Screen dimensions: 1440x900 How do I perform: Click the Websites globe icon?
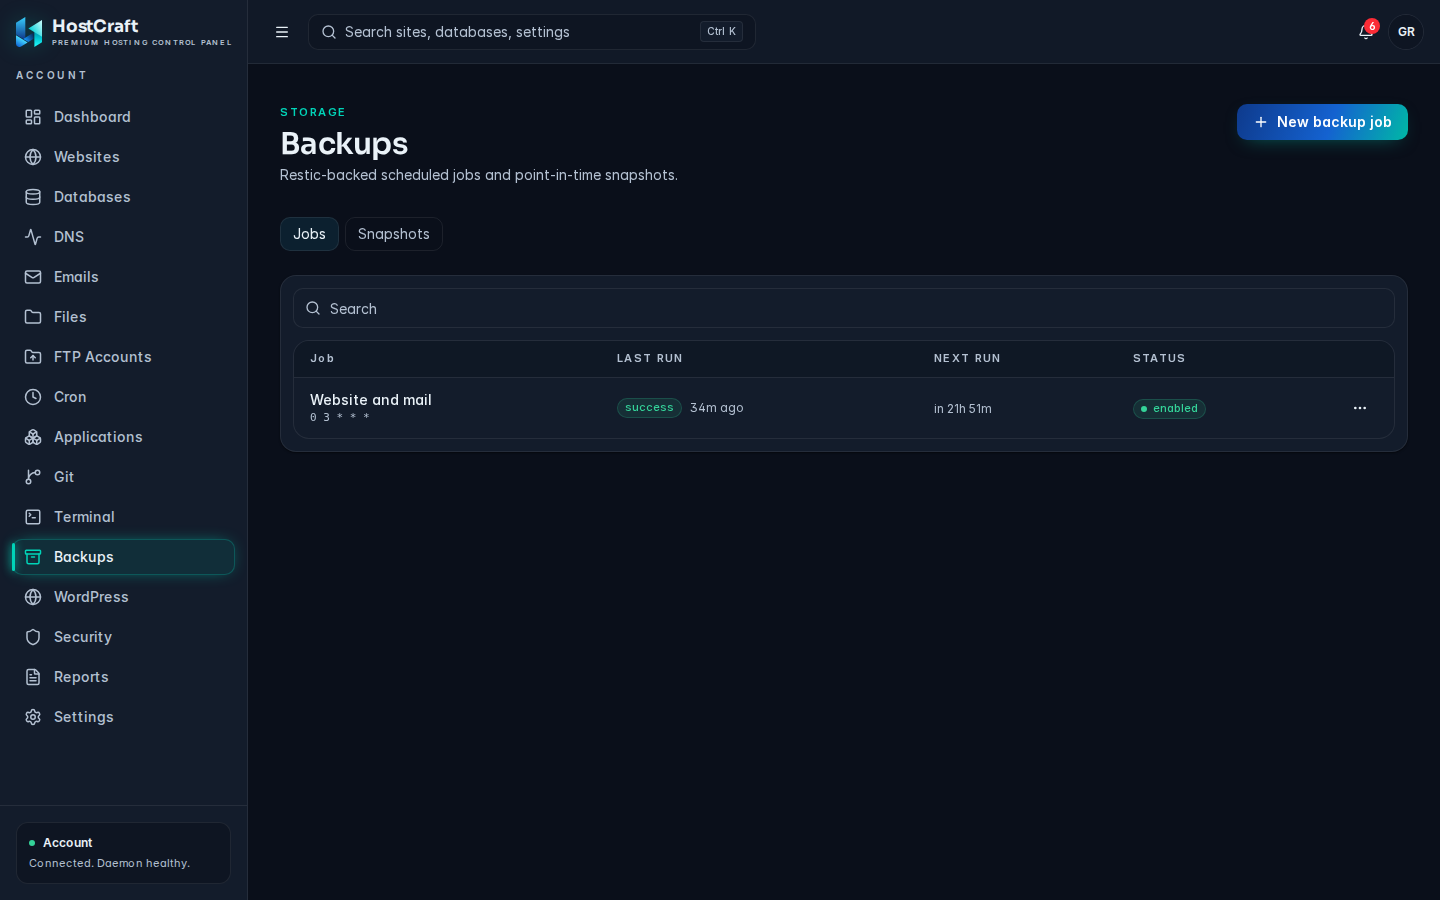click(x=33, y=157)
